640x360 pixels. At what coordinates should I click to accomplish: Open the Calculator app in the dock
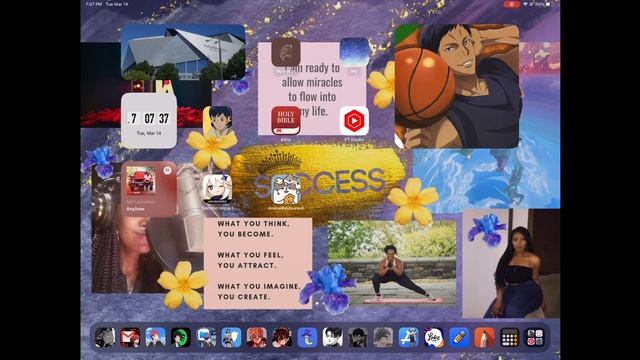click(510, 338)
